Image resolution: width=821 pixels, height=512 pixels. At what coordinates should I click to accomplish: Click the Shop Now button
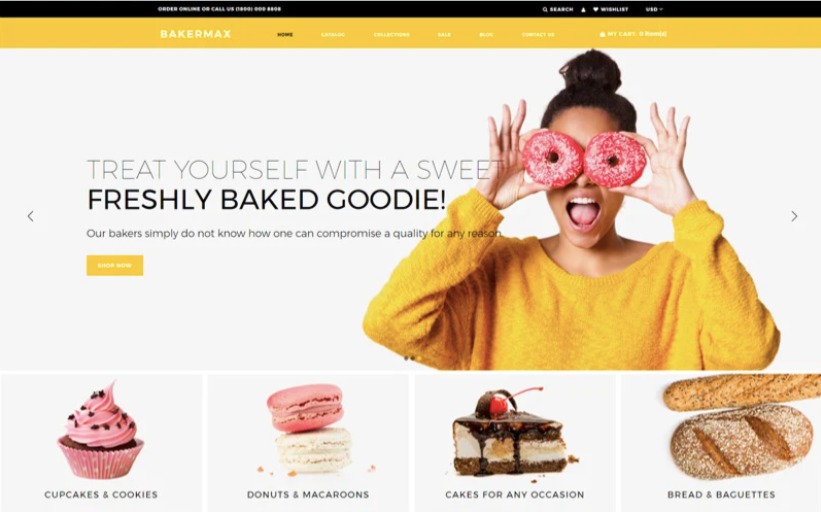pos(115,265)
